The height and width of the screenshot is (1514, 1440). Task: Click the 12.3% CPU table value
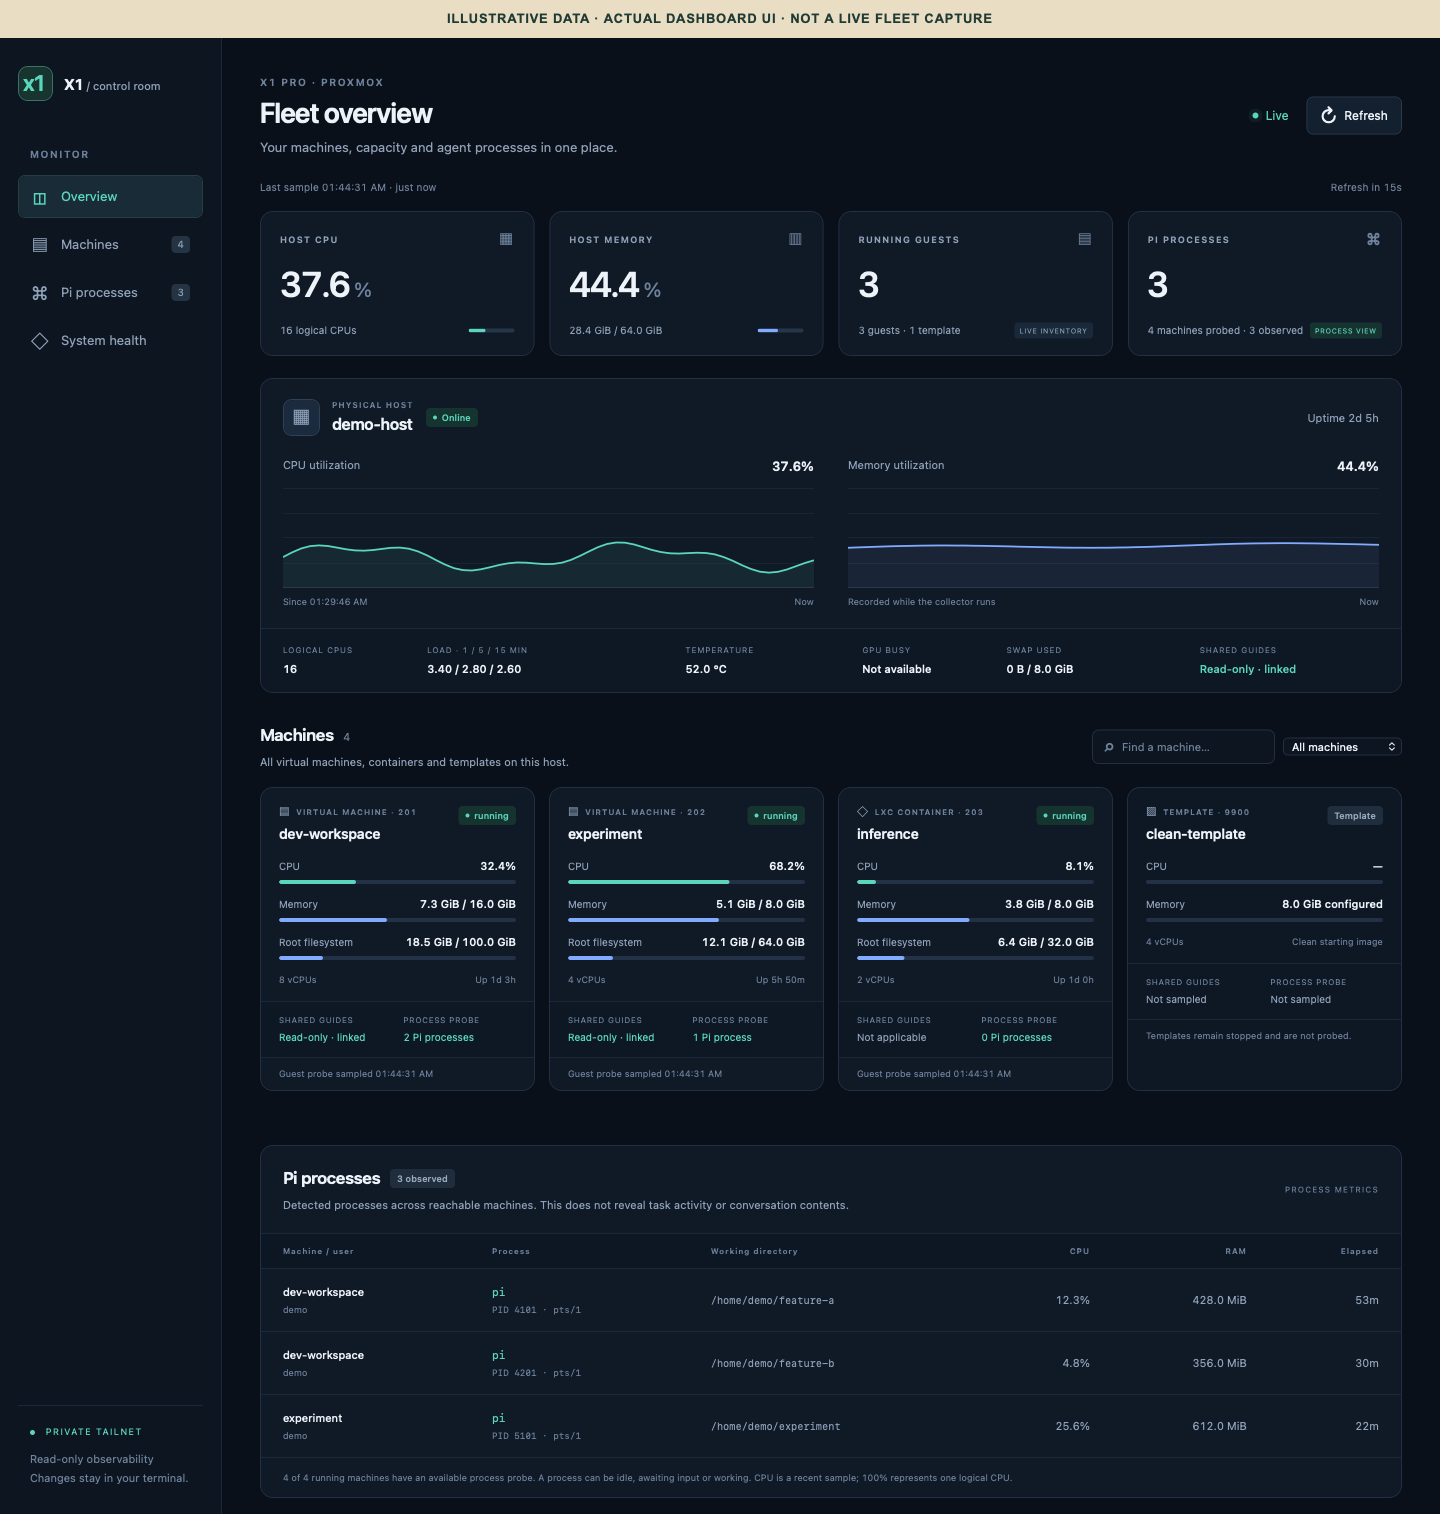click(1073, 1301)
